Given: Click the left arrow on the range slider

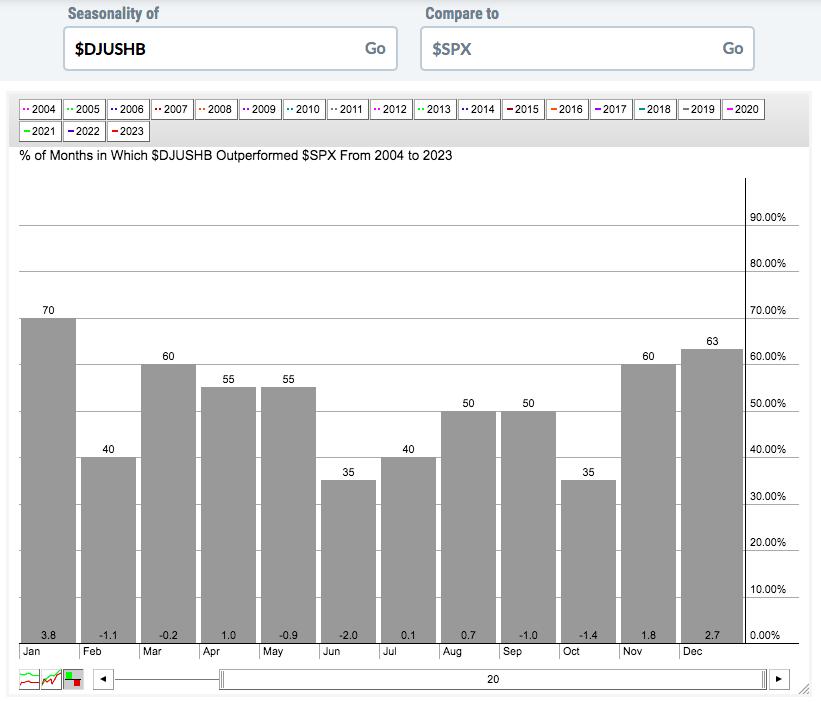Looking at the screenshot, I should tap(102, 680).
